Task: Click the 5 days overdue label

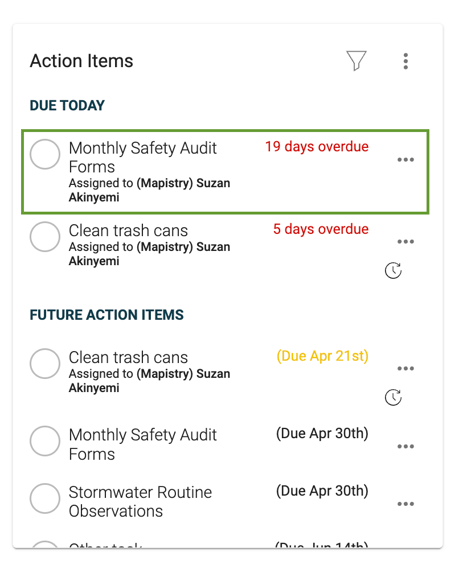Action: [321, 229]
